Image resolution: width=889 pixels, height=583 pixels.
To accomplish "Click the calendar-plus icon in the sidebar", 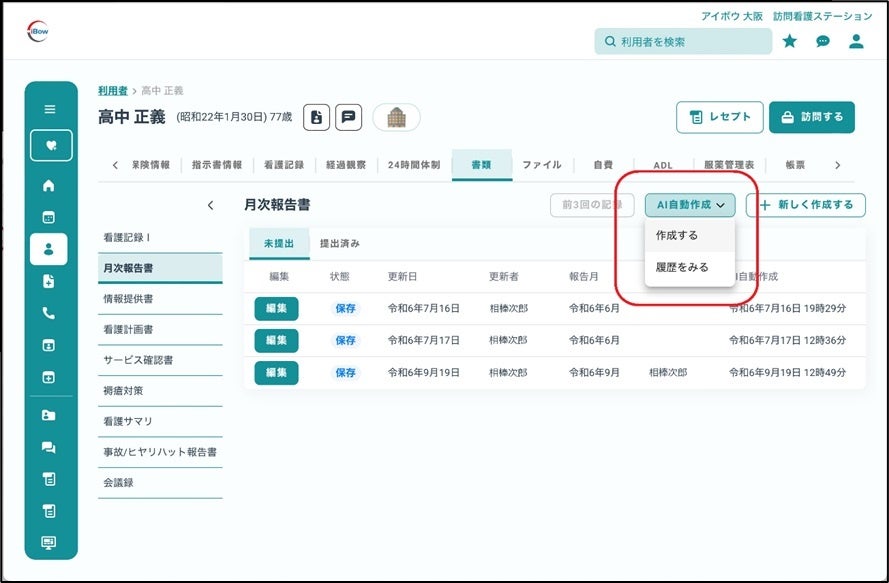I will click(49, 377).
